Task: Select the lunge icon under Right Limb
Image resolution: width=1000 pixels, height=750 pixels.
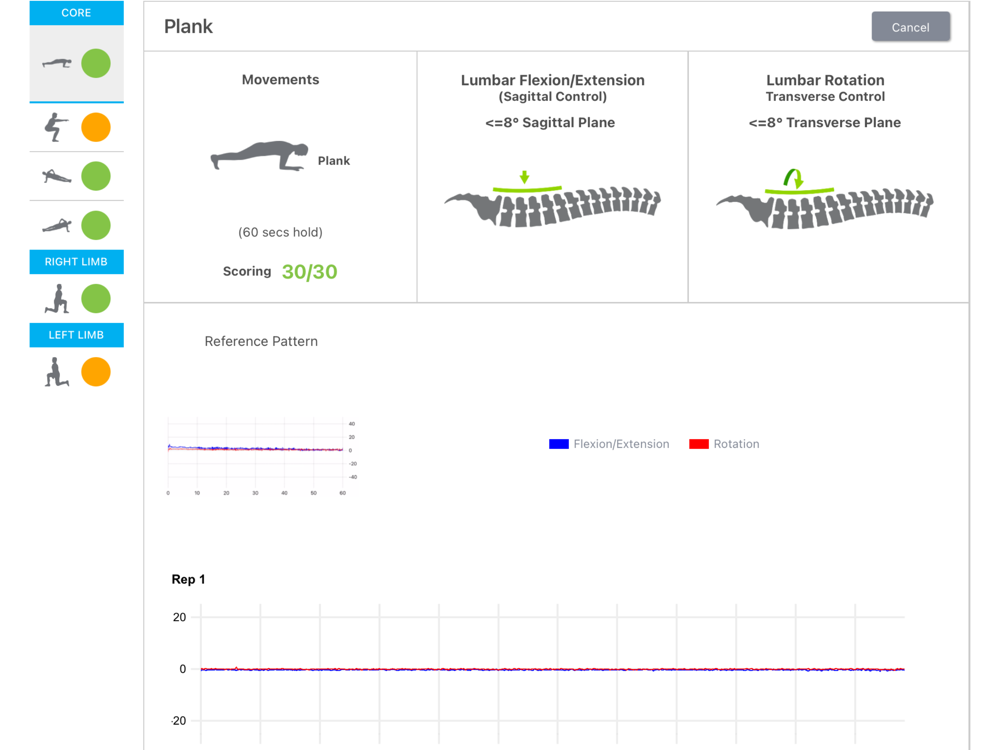Action: pyautogui.click(x=57, y=298)
